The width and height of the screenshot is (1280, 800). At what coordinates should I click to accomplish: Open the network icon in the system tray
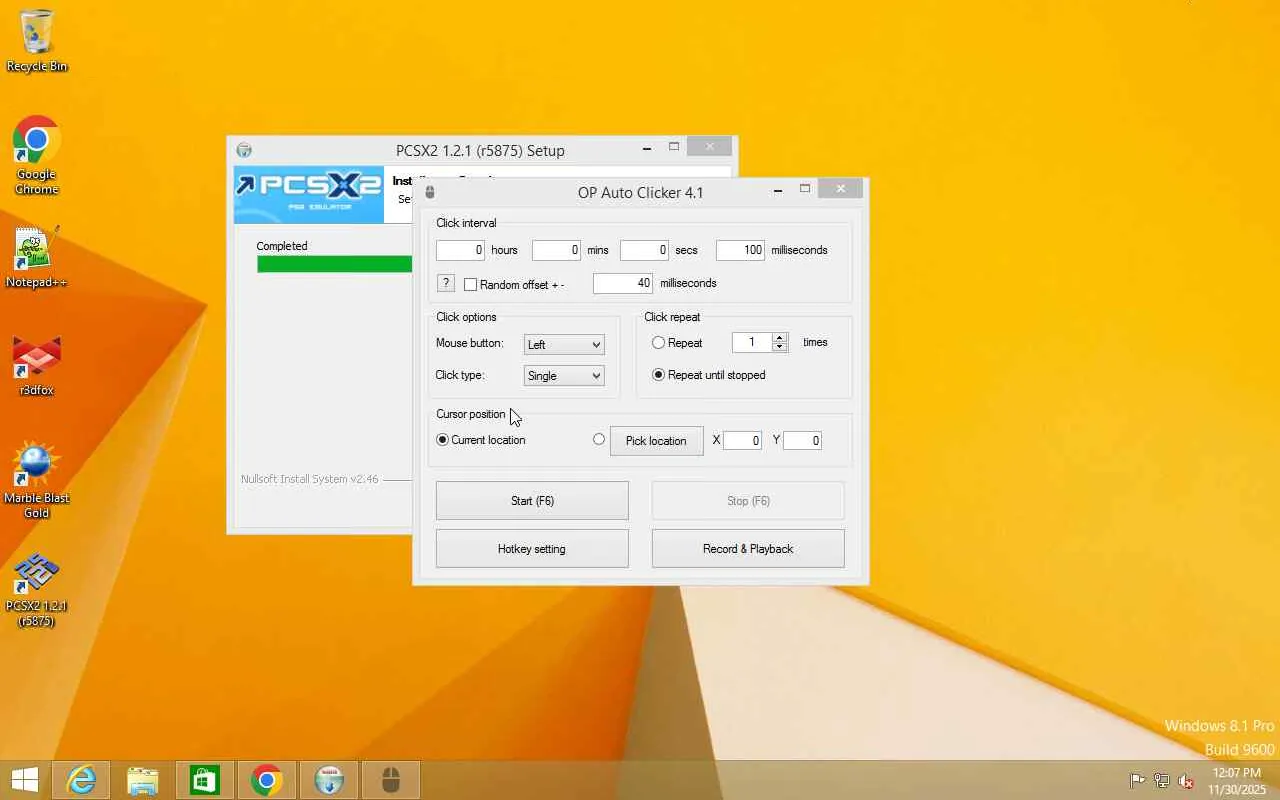(x=1162, y=781)
